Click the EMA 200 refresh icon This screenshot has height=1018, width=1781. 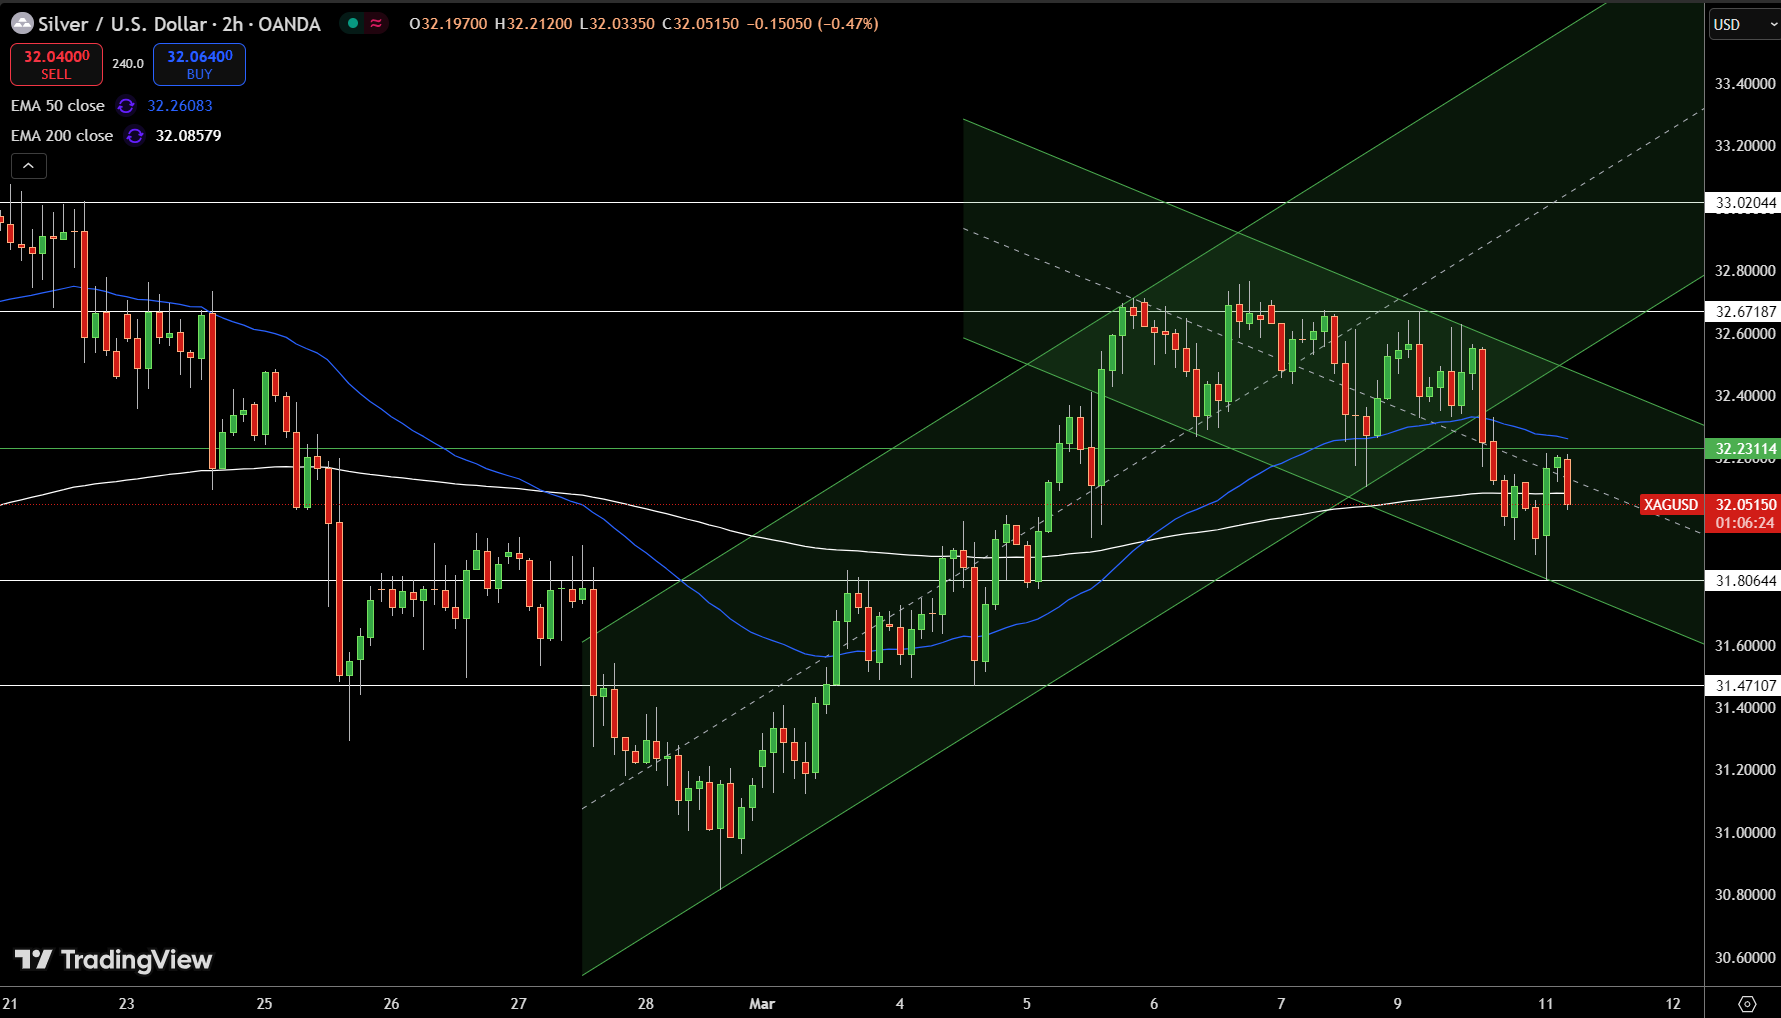(x=135, y=136)
